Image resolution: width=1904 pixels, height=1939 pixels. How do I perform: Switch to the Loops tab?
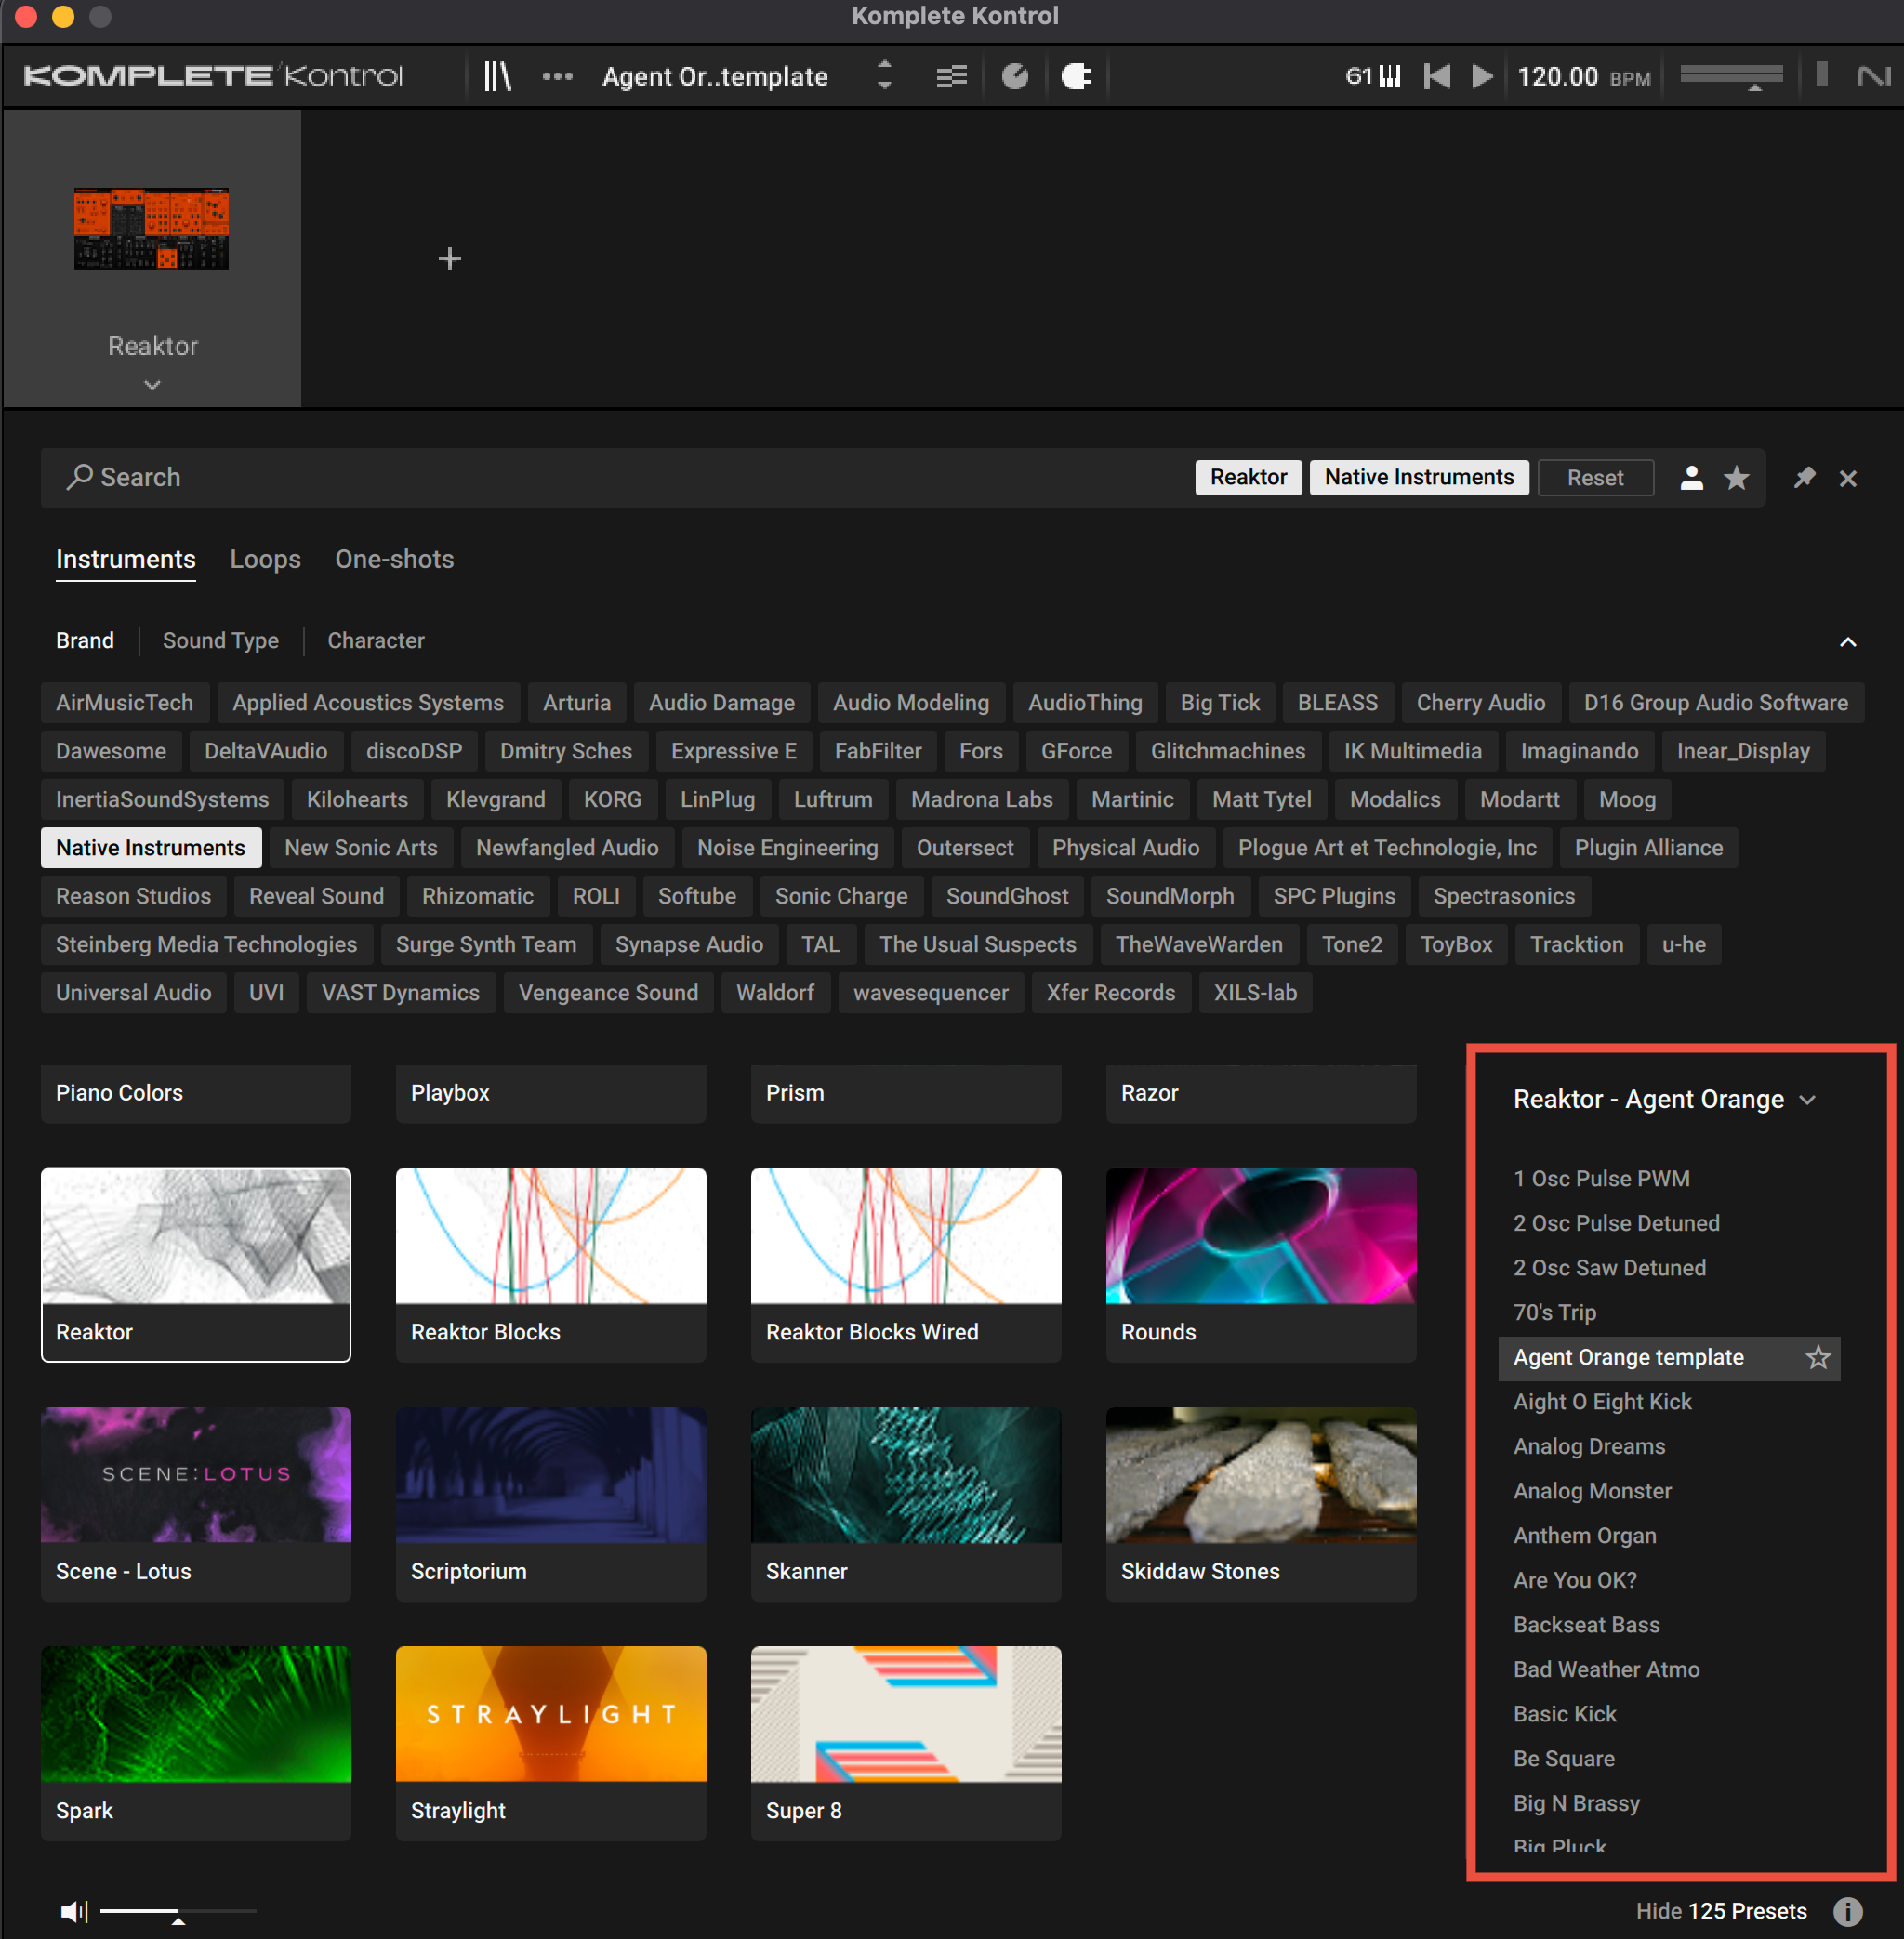point(265,559)
